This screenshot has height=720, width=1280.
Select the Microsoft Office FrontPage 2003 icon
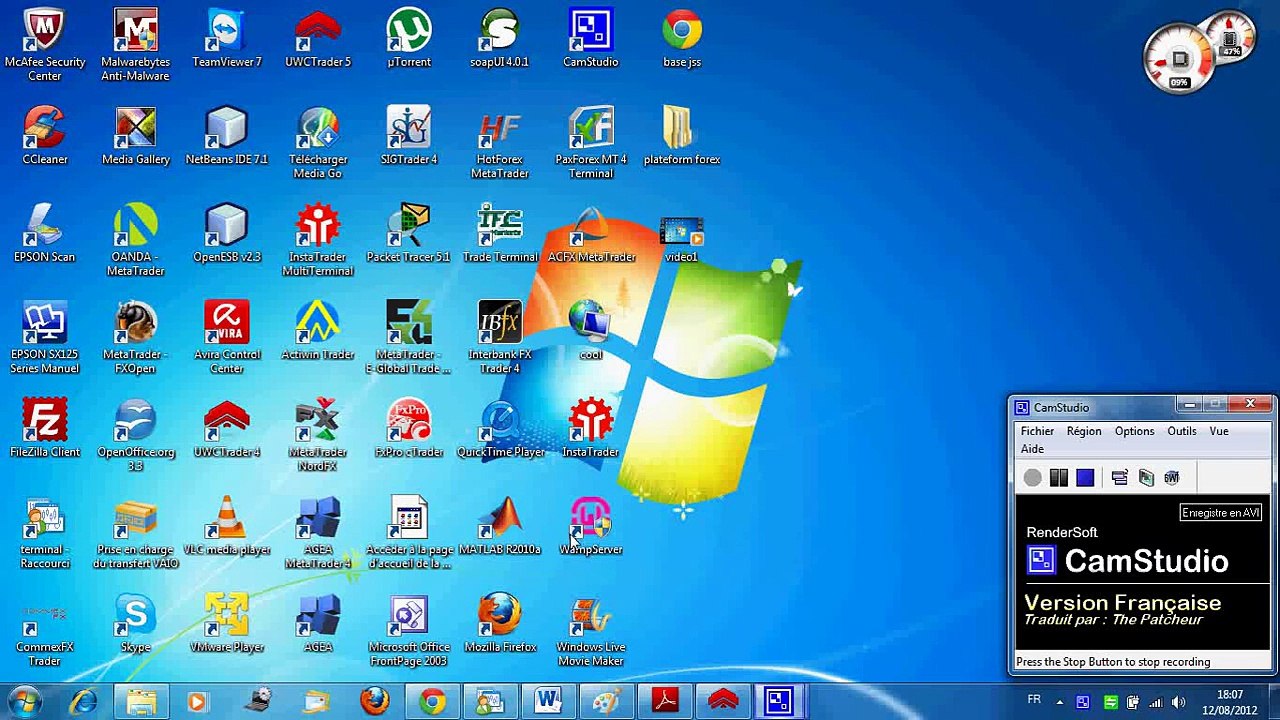click(x=409, y=630)
